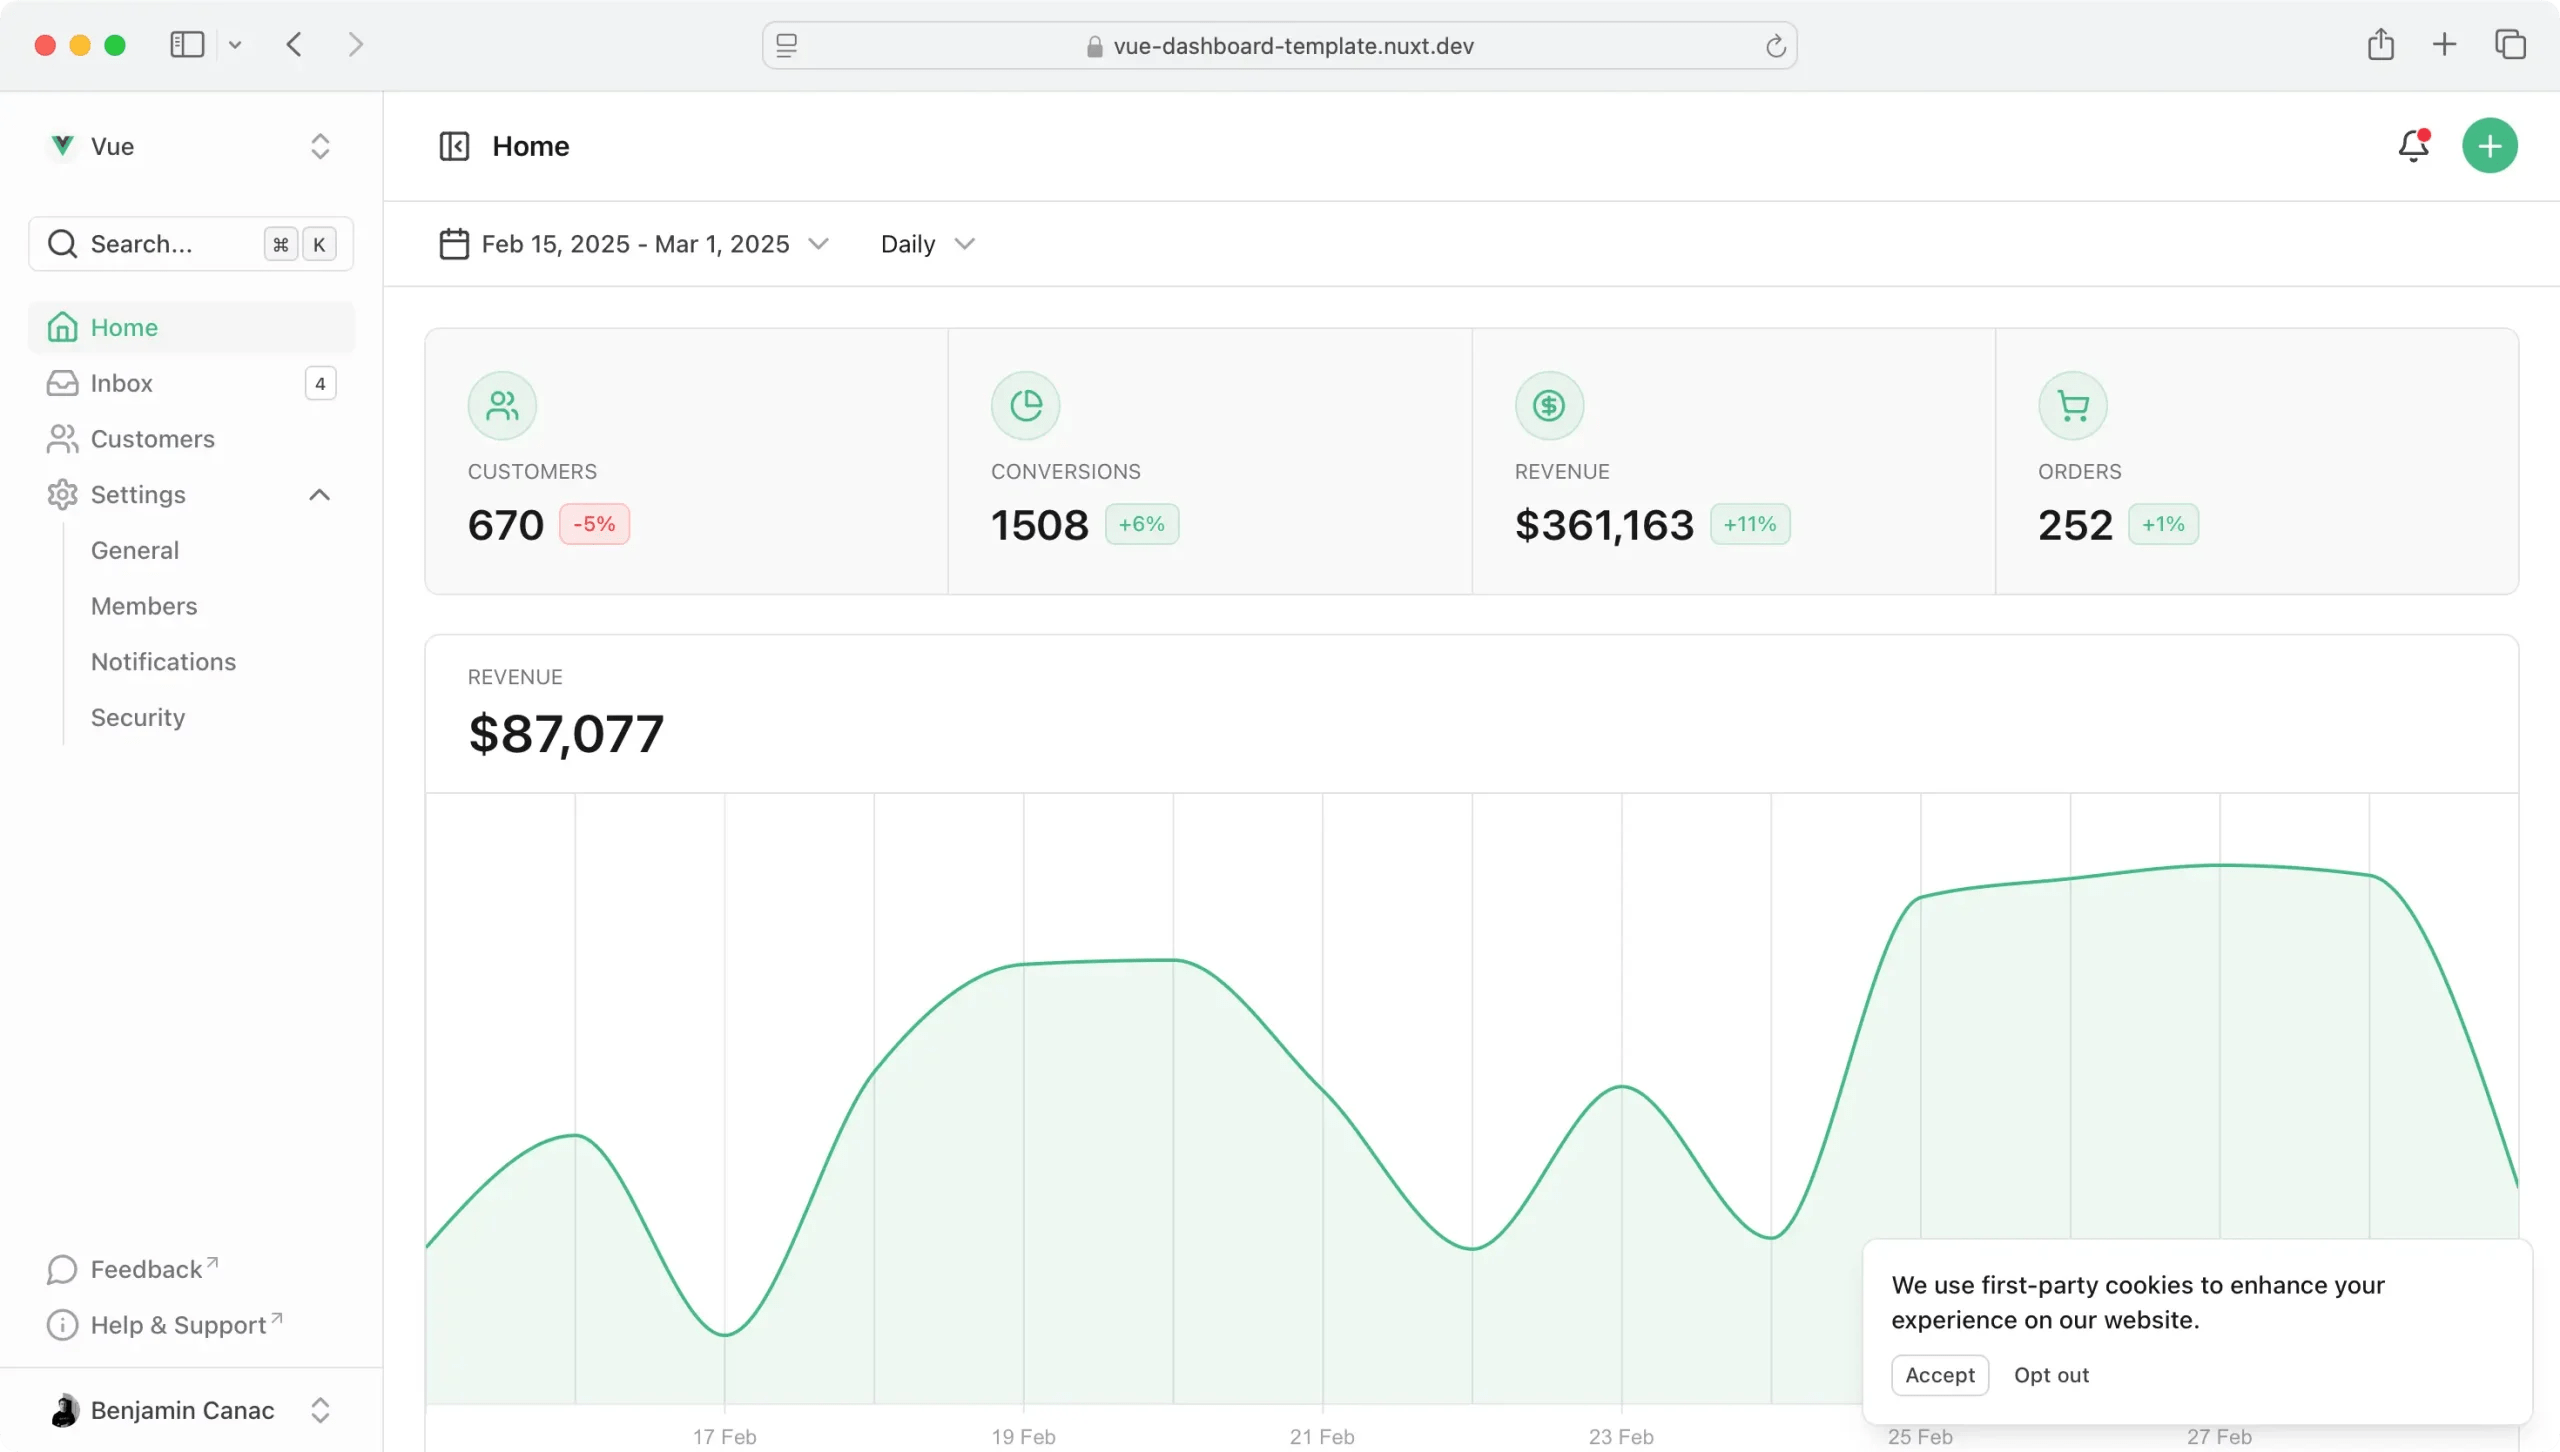
Task: Click the Safari share icon
Action: tap(2380, 45)
